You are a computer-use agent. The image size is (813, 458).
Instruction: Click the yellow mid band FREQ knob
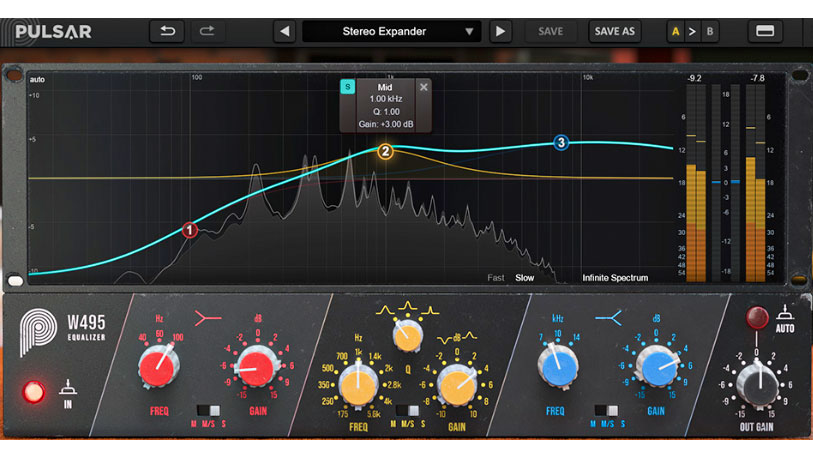[x=358, y=385]
